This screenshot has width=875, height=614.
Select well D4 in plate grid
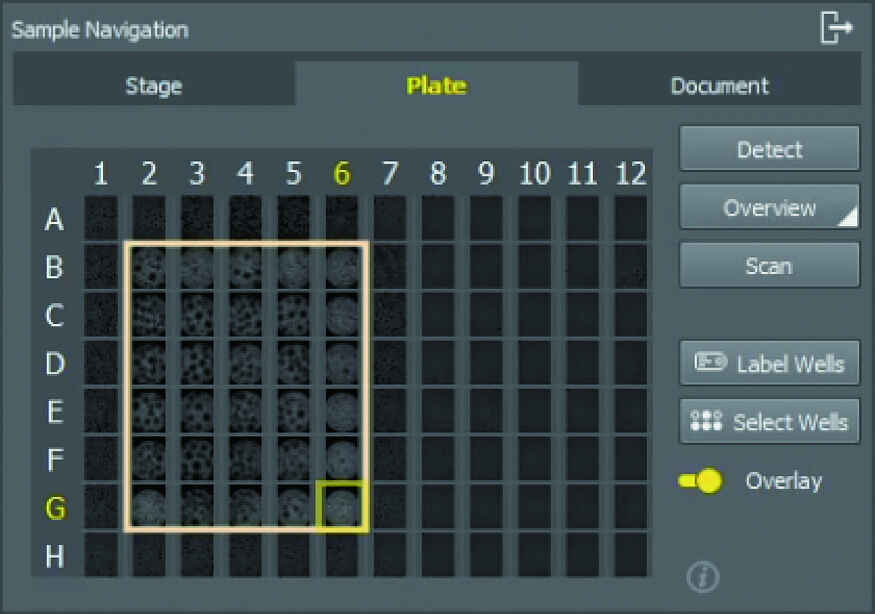coord(245,362)
